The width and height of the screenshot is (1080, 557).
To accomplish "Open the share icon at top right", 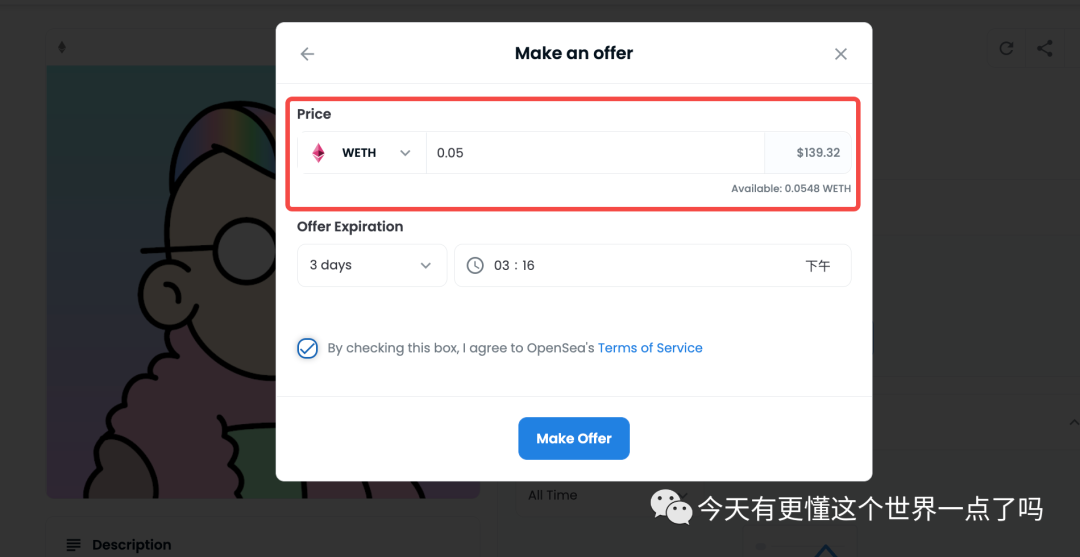I will point(1045,48).
